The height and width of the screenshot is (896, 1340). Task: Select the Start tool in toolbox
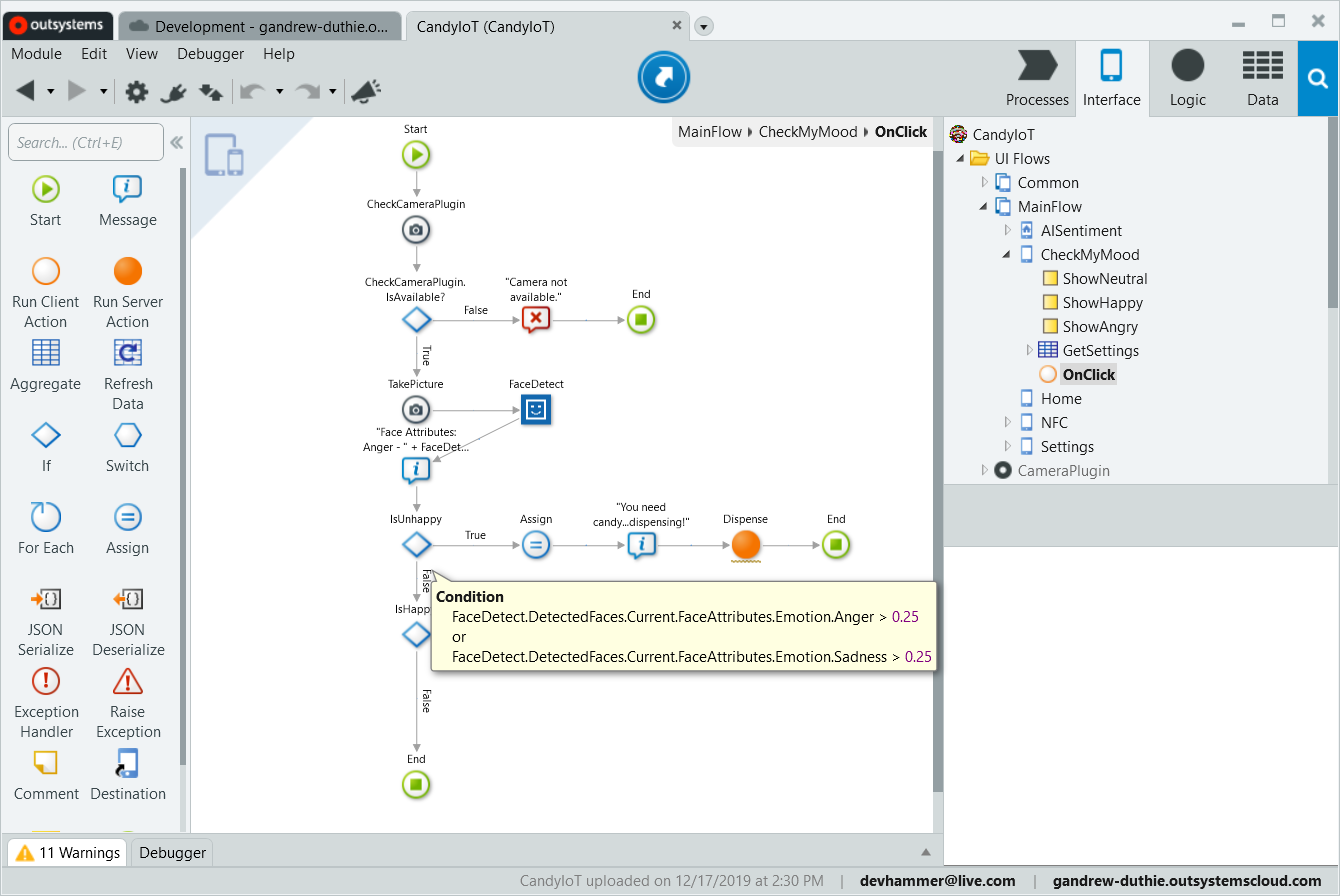click(x=45, y=201)
